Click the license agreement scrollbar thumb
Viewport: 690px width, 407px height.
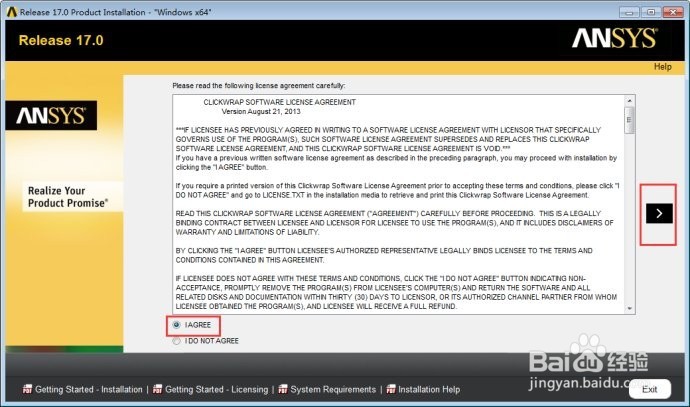click(629, 120)
